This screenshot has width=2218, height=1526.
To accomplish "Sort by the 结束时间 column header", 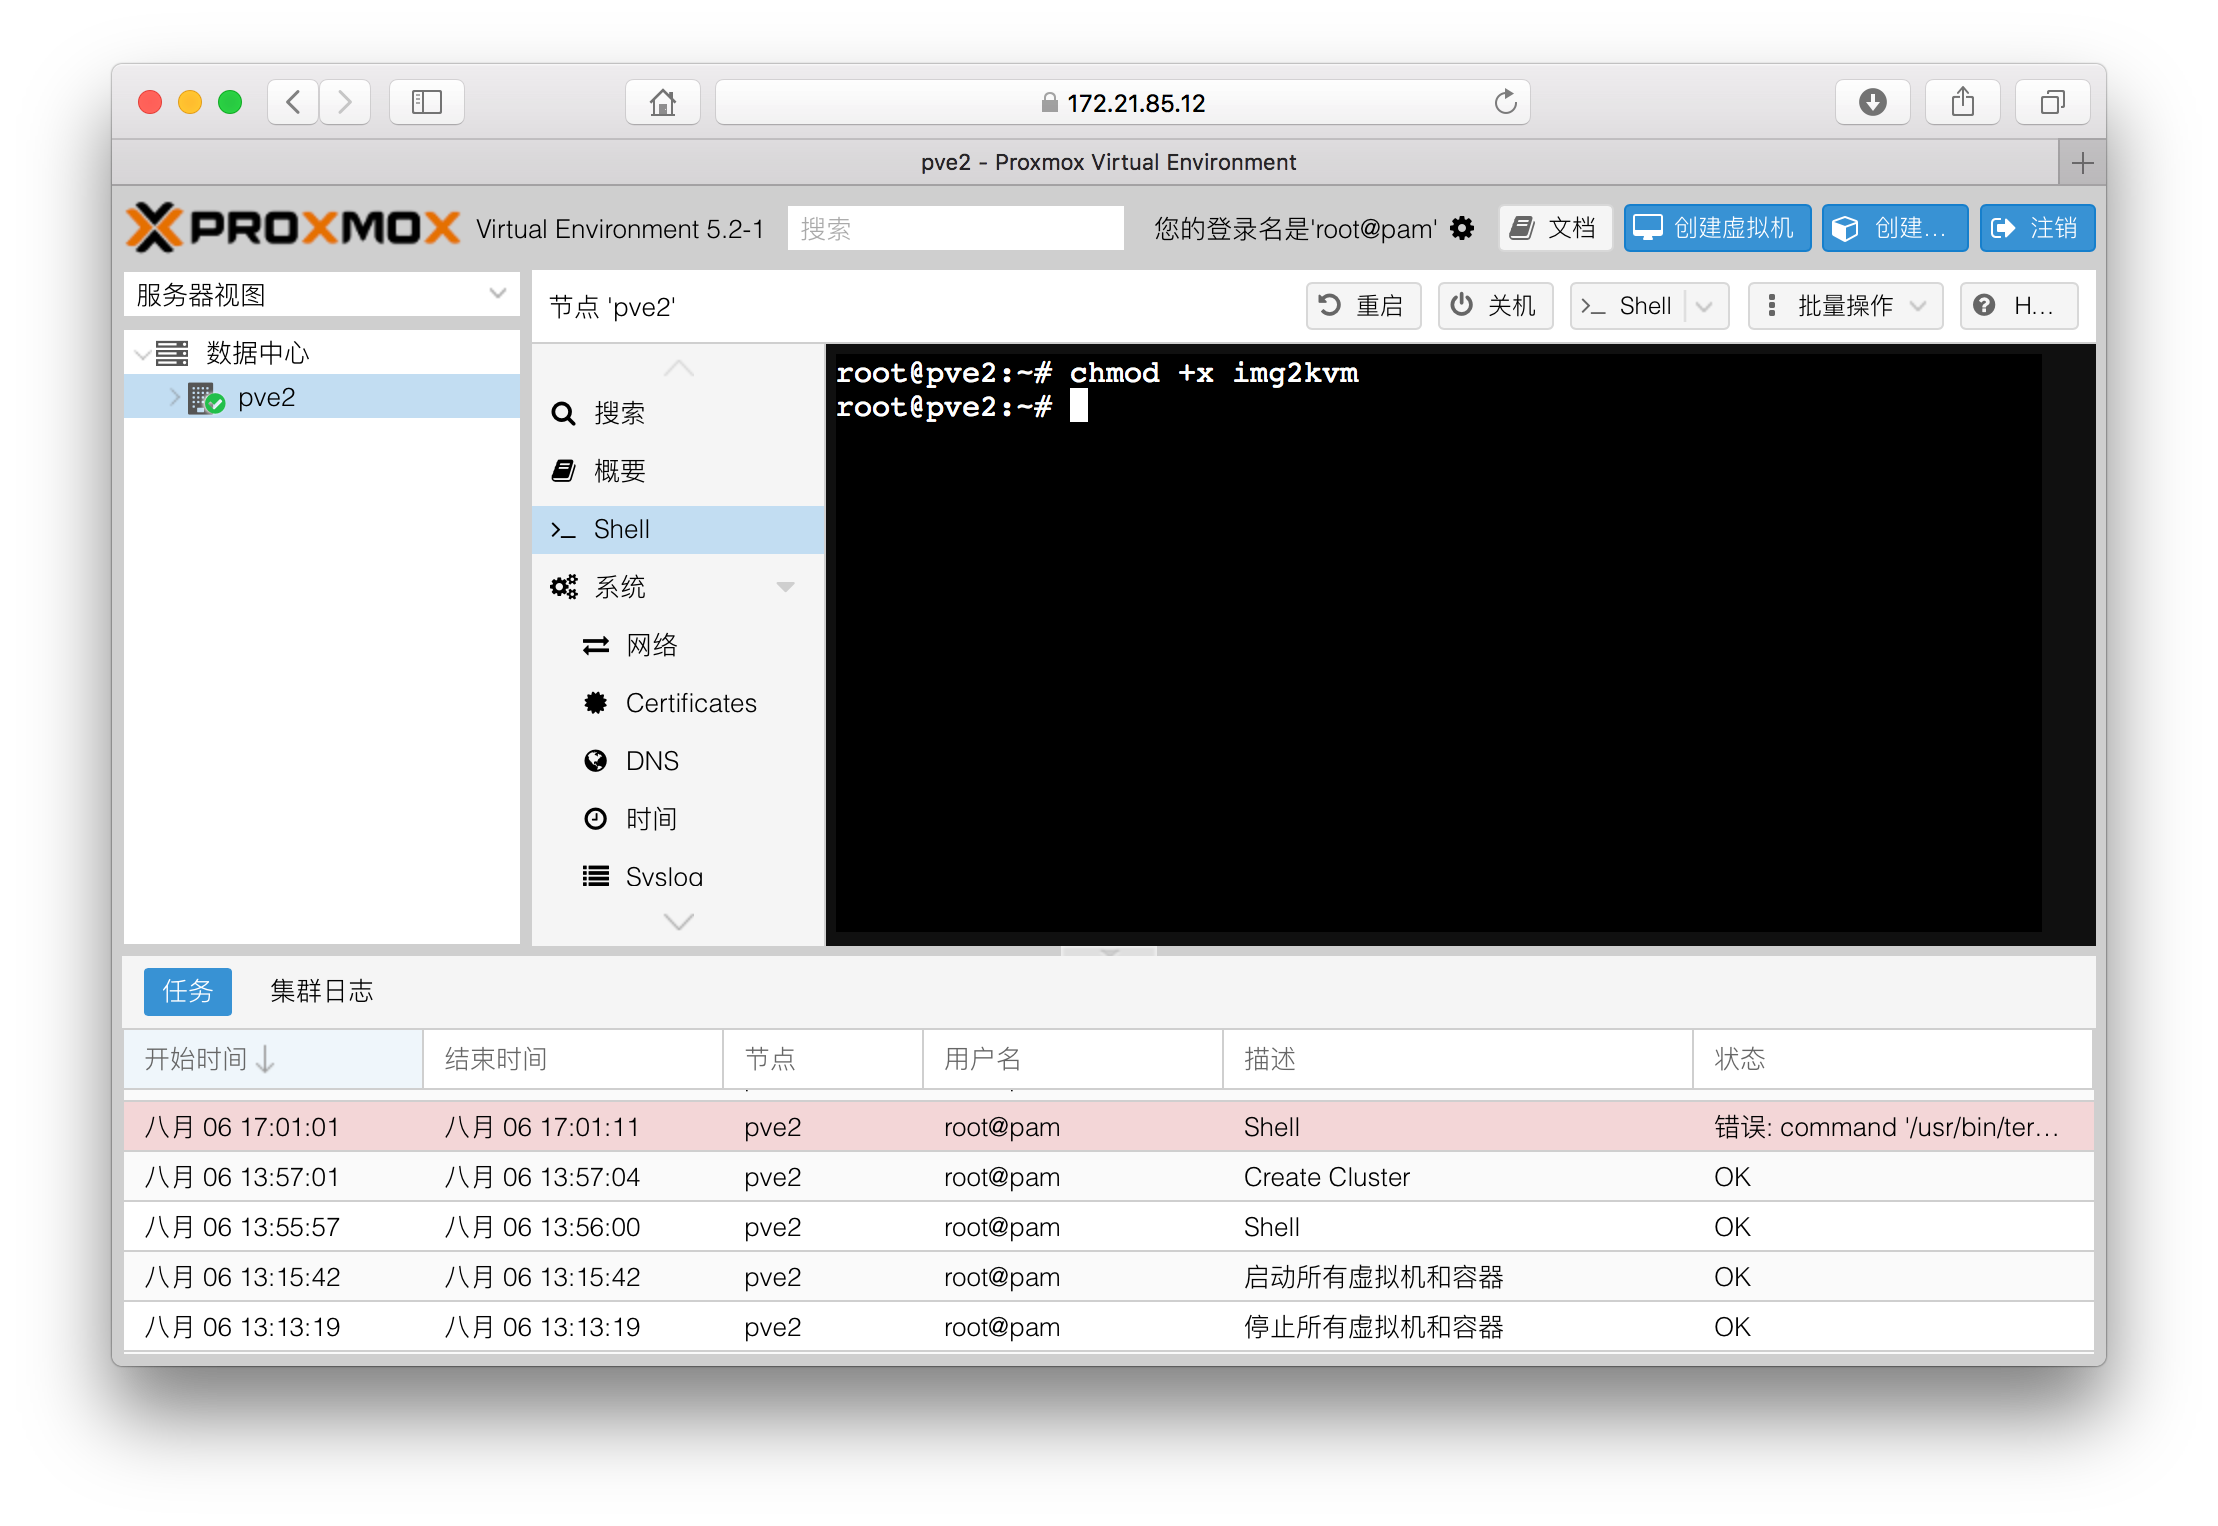I will tap(573, 1059).
